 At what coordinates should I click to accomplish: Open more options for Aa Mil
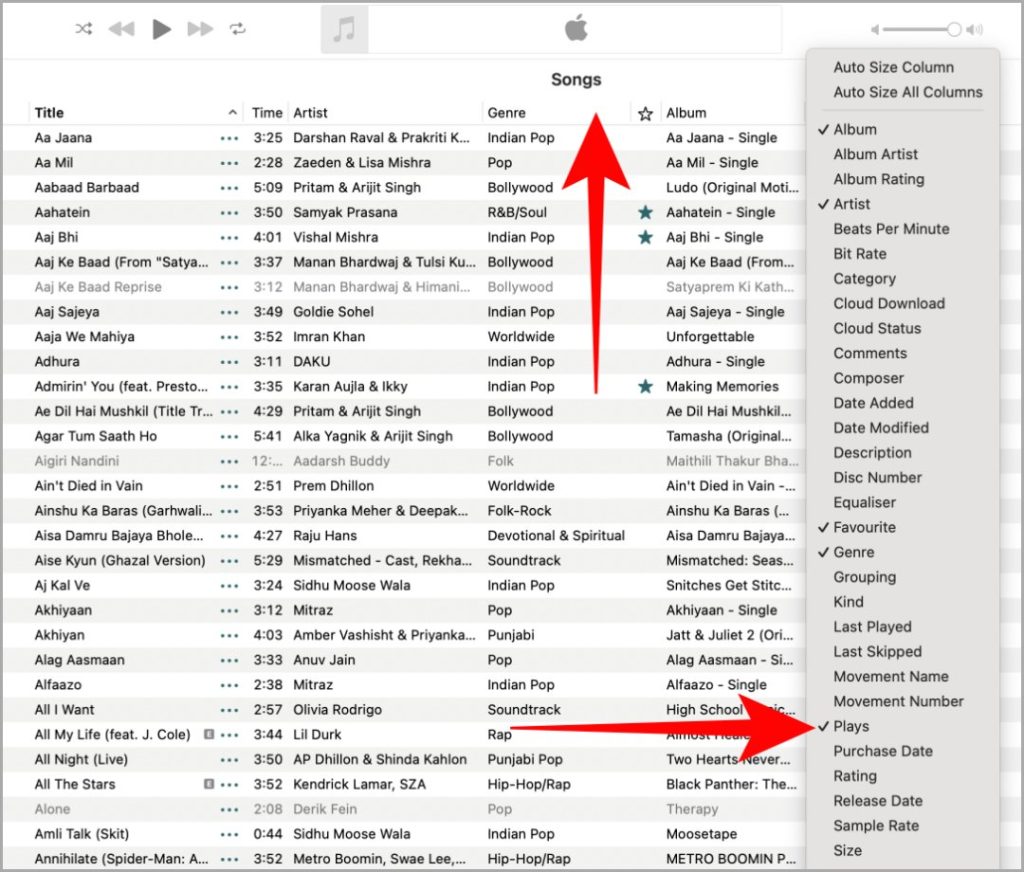click(x=229, y=163)
